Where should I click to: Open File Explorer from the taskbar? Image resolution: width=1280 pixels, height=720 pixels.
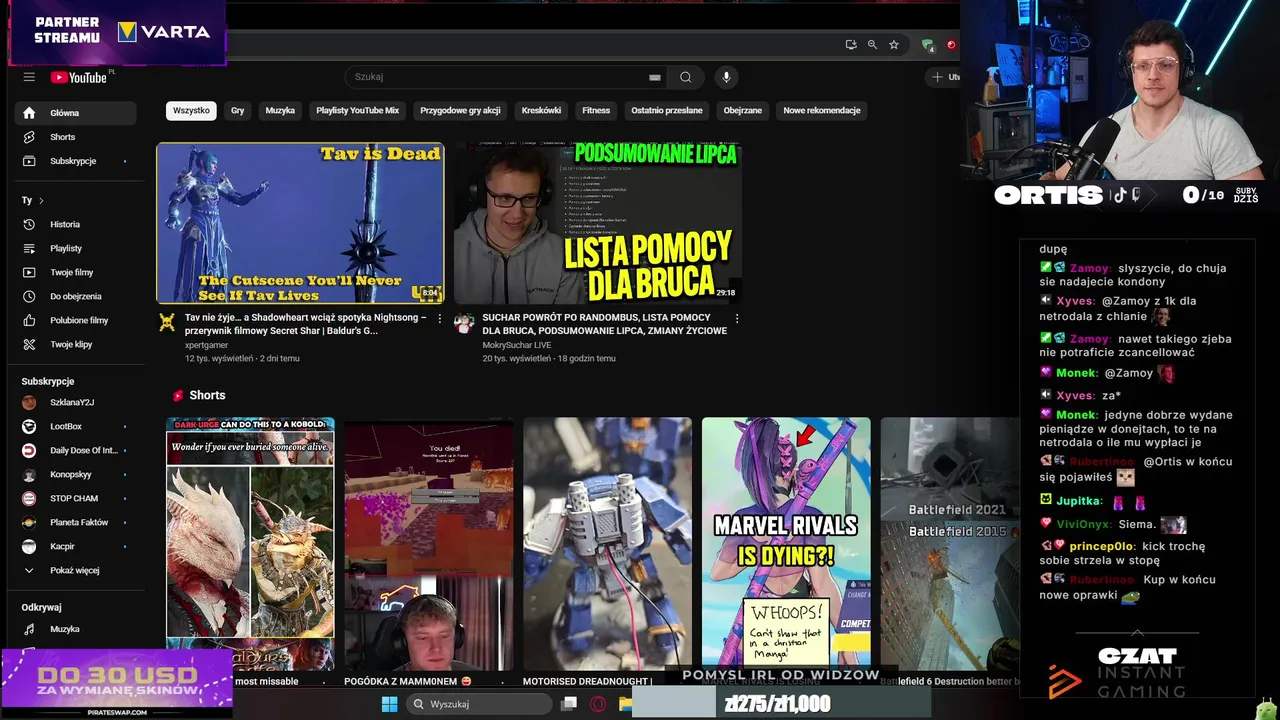pyautogui.click(x=625, y=704)
